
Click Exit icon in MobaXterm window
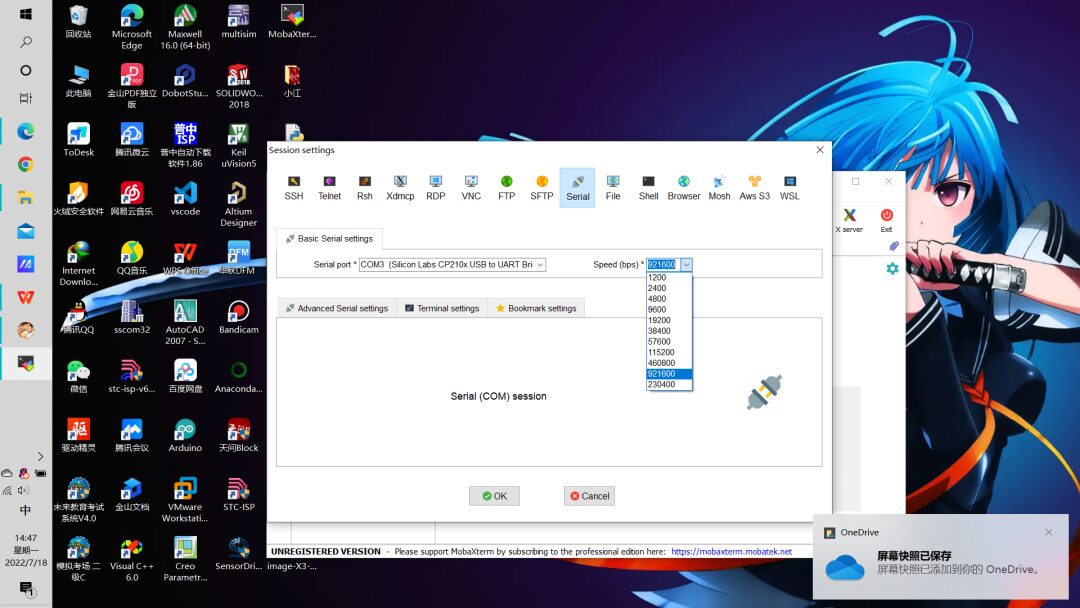[x=886, y=220]
